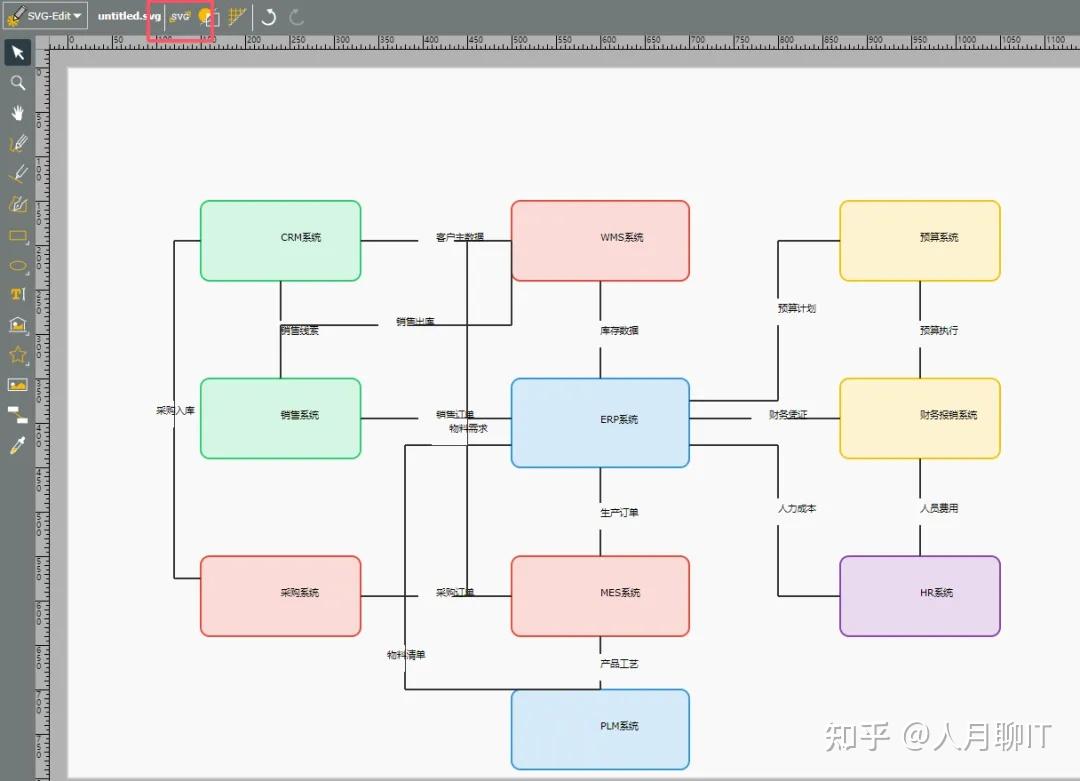The image size is (1080, 781).
Task: Select the Ellipse tool
Action: click(17, 266)
